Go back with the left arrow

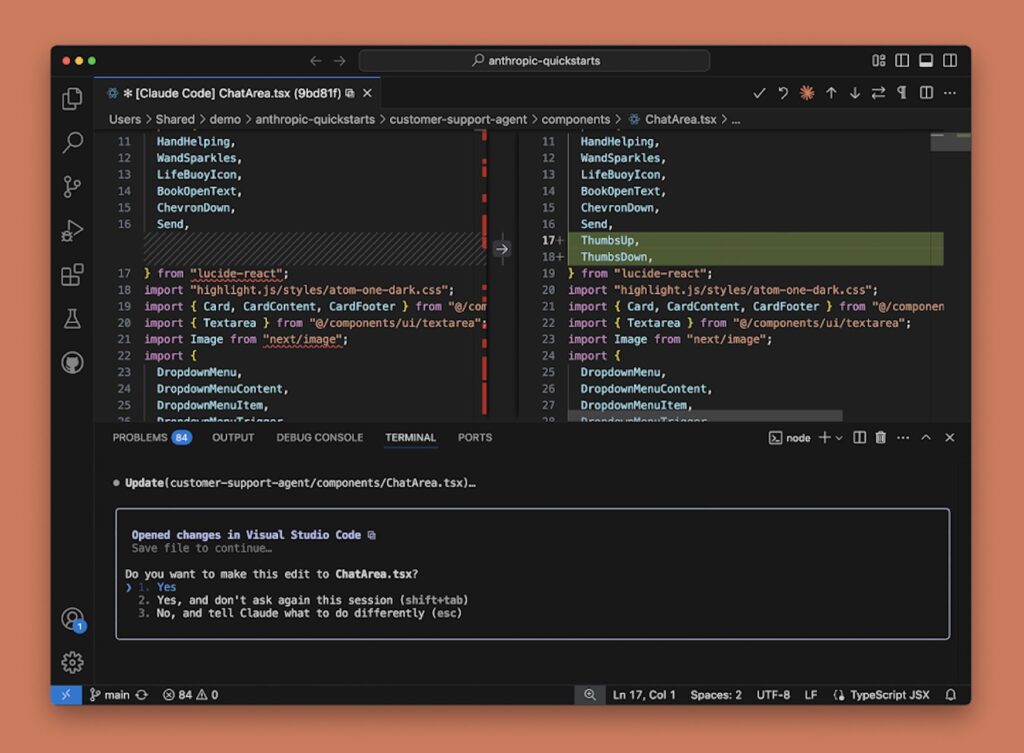click(x=316, y=61)
